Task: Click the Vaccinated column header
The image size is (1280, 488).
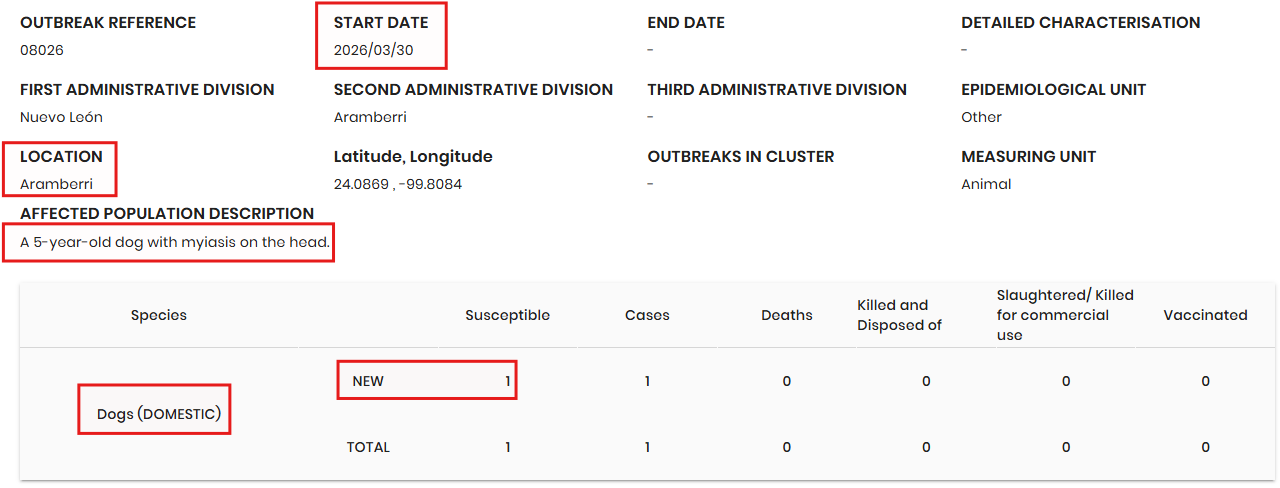Action: click(x=1205, y=315)
